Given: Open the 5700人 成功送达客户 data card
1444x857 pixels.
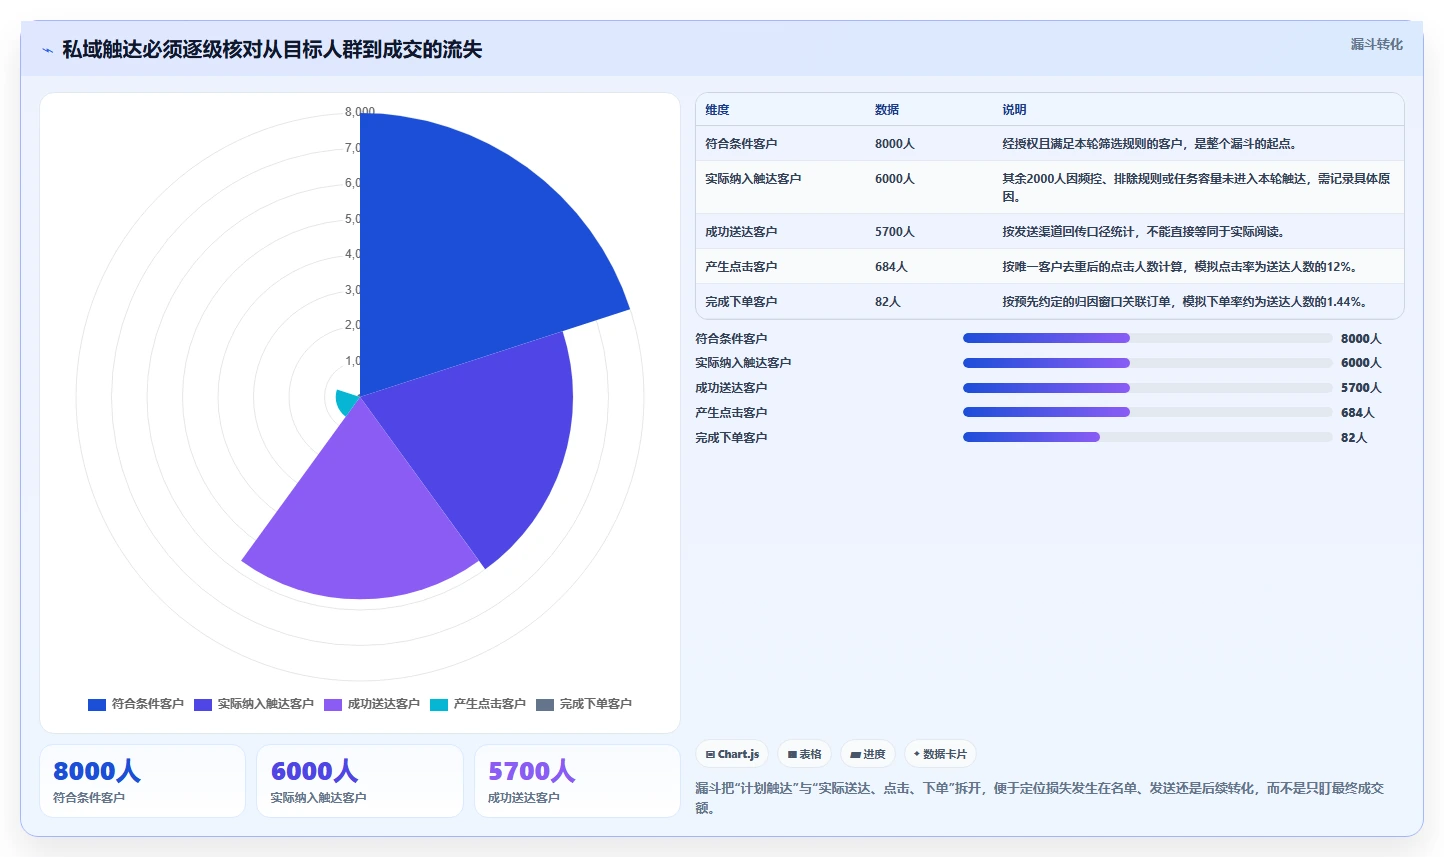Looking at the screenshot, I should coord(577,781).
